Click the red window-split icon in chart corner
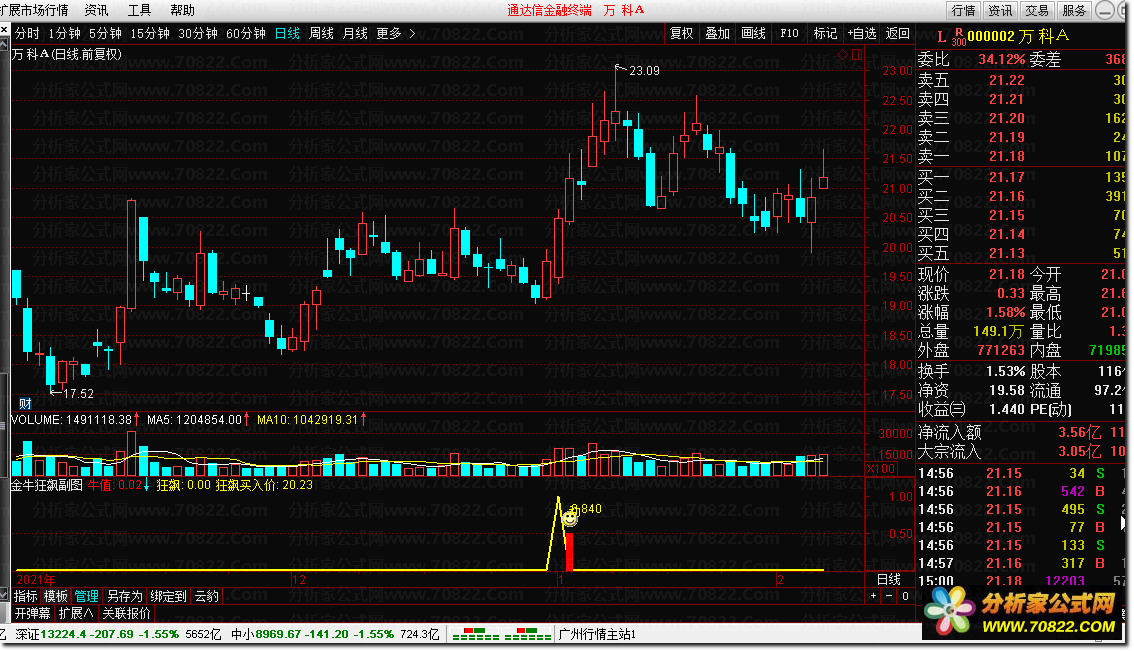This screenshot has width=1134, height=651. (857, 54)
